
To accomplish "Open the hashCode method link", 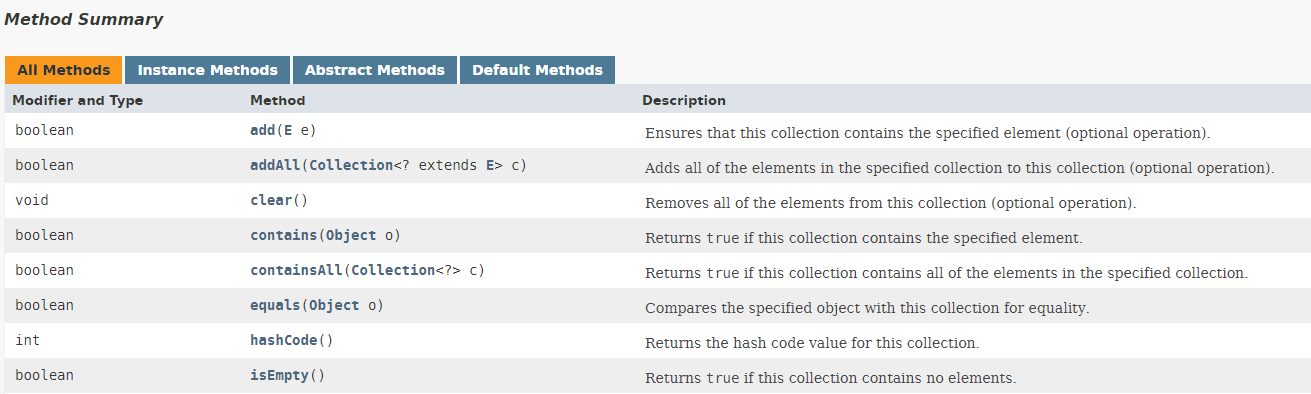I will (x=284, y=340).
